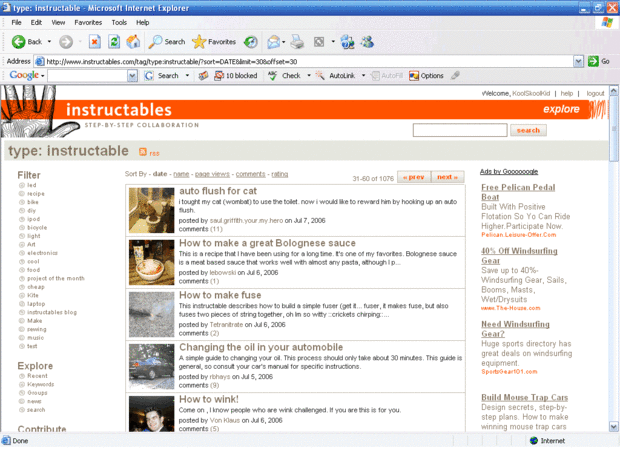Click the Google toolbar logo
This screenshot has height=465, width=620.
click(x=24, y=75)
